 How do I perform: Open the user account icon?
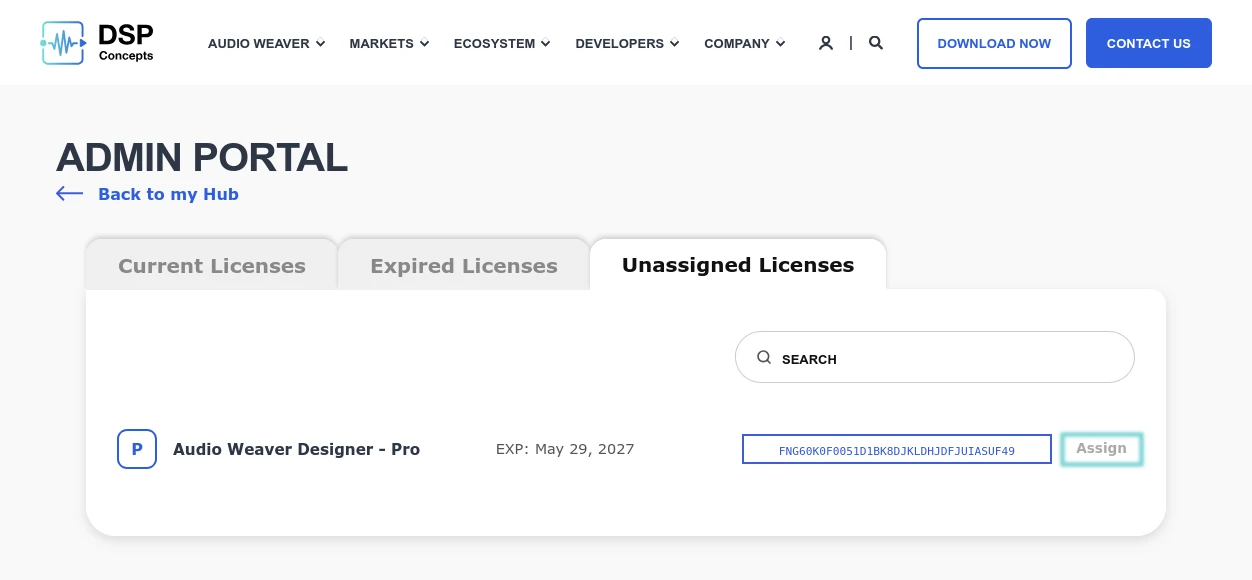pos(826,43)
